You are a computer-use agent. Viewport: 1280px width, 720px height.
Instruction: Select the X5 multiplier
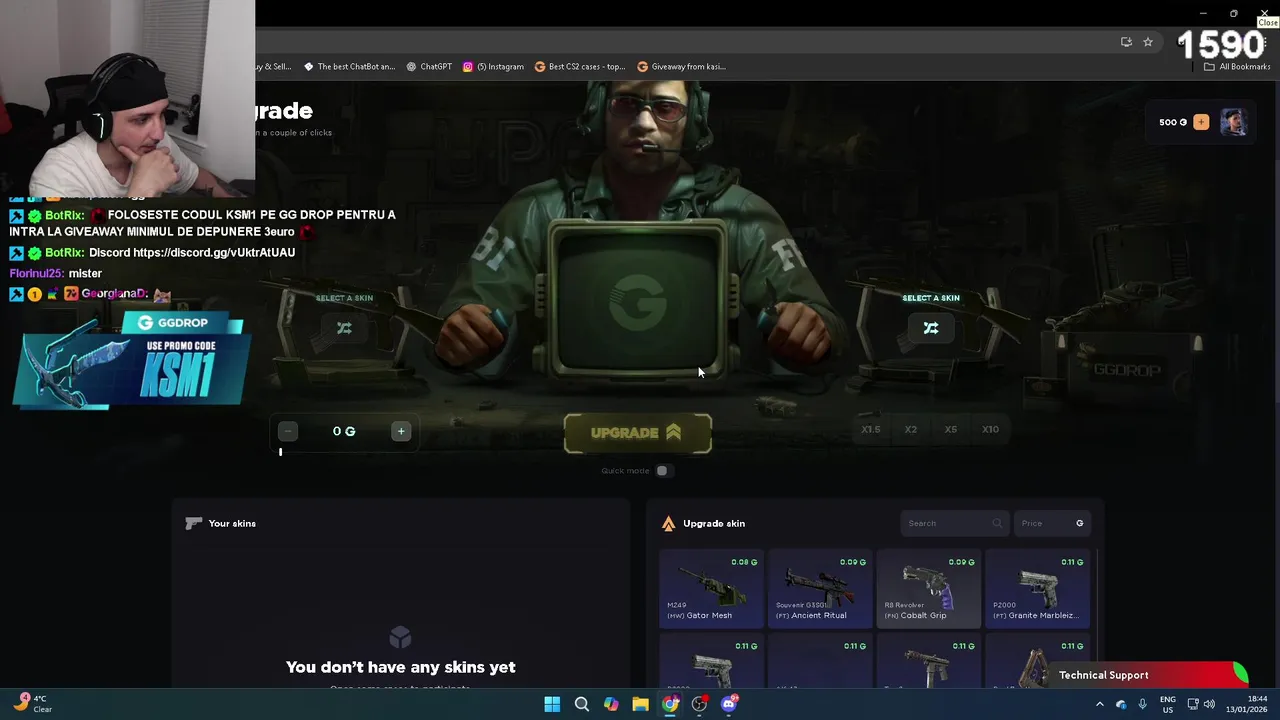950,430
